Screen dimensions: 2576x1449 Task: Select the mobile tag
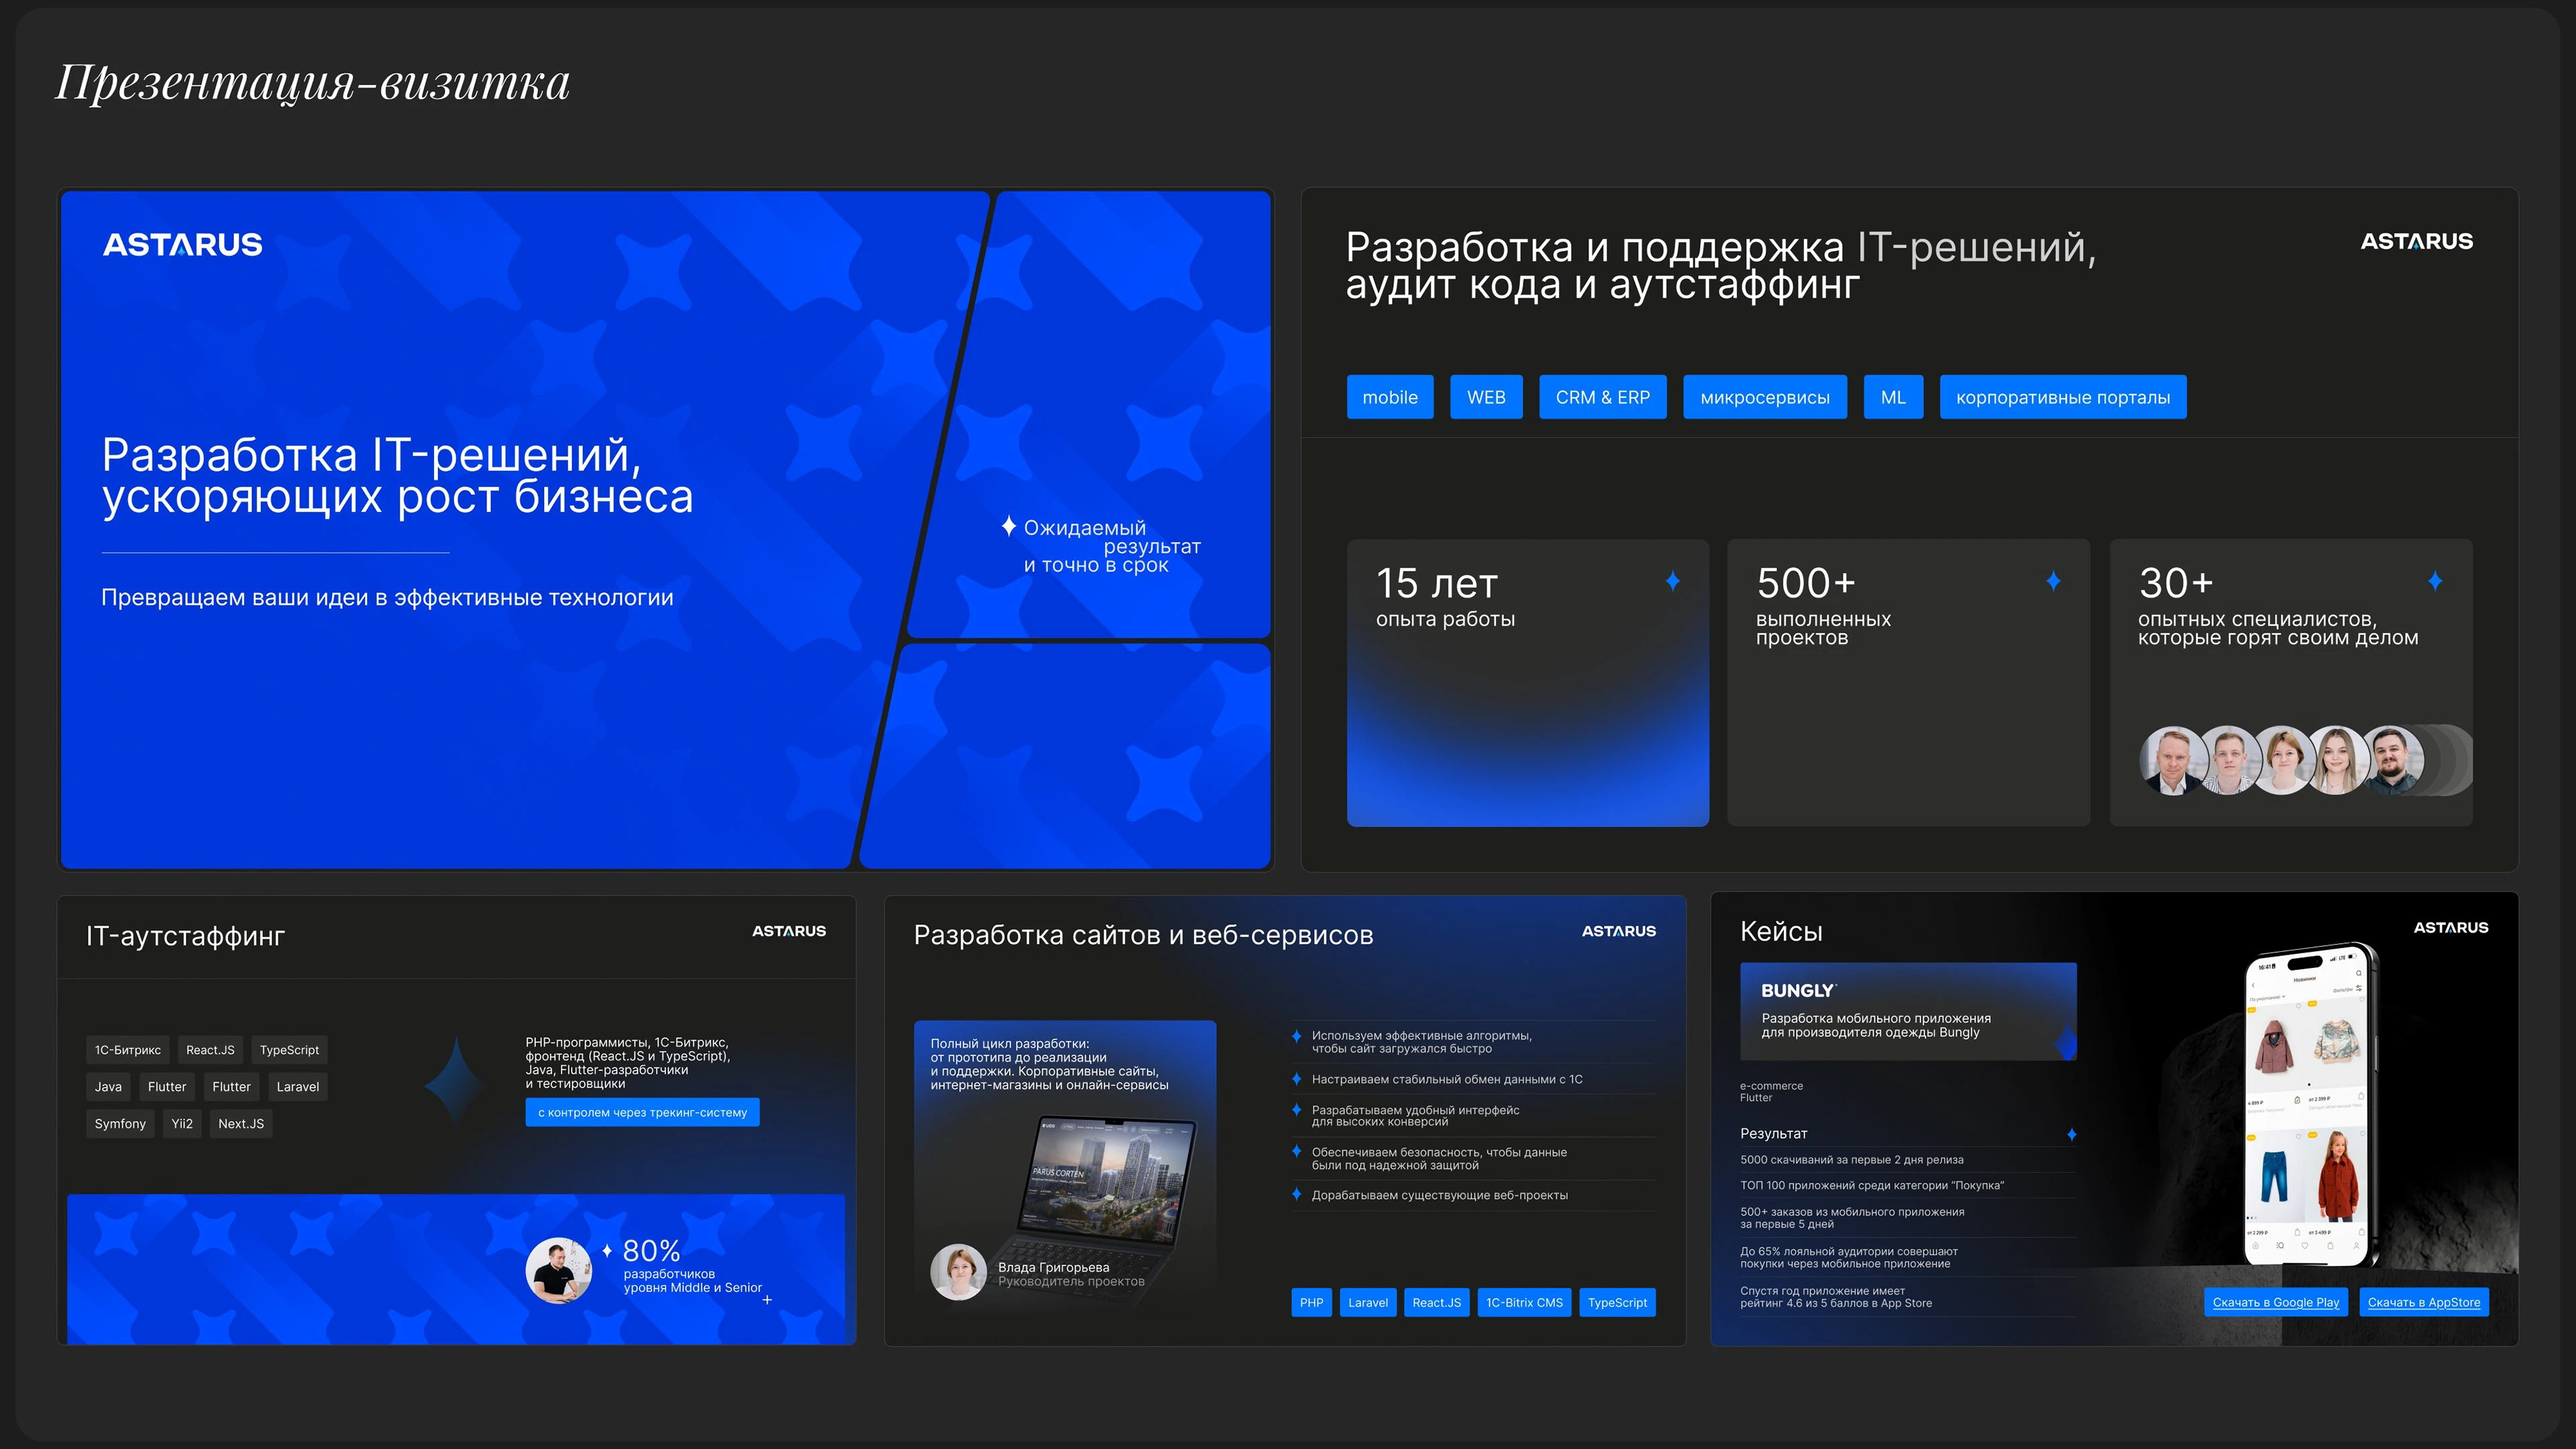[1390, 397]
